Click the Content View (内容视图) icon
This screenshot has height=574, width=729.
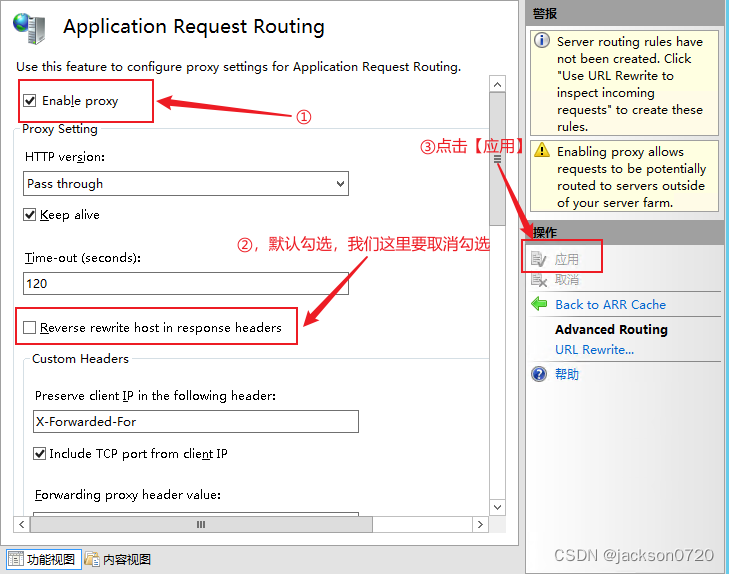(92, 559)
